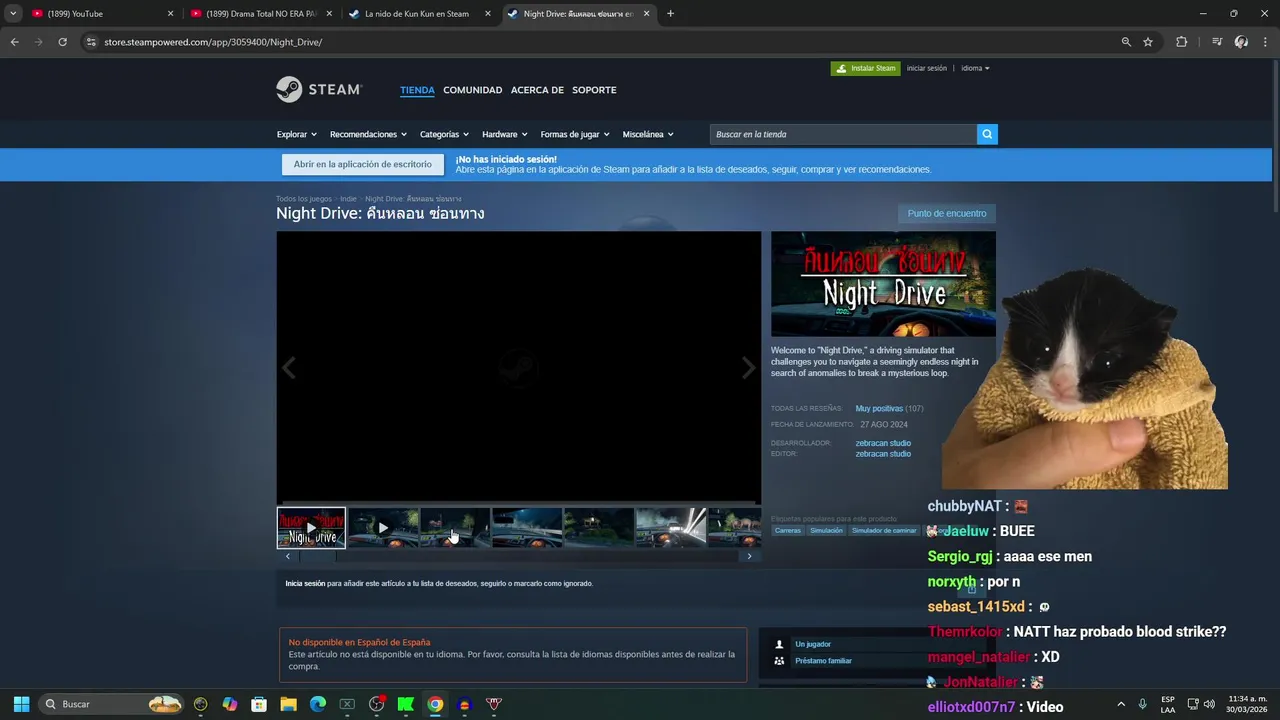Close the Night Drive tab

pyautogui.click(x=646, y=14)
